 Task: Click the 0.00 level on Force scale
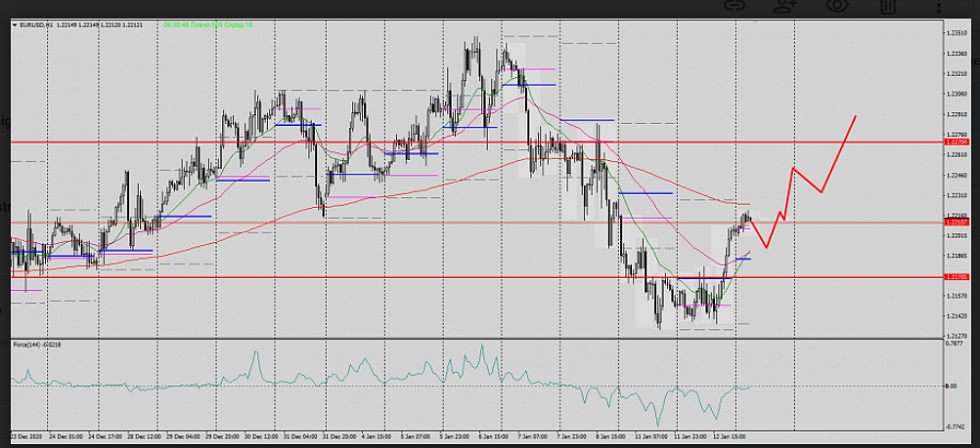952,385
